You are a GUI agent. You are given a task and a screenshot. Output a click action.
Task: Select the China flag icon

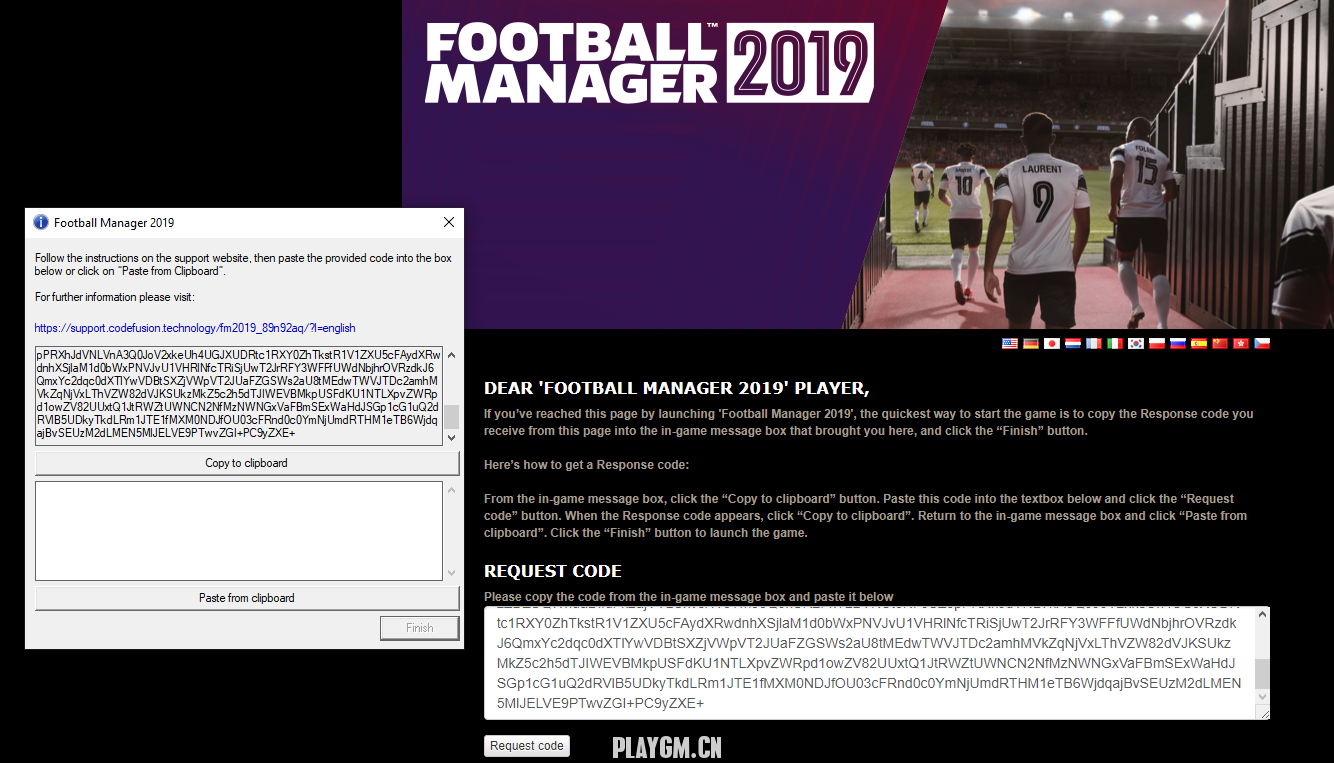(x=1220, y=344)
